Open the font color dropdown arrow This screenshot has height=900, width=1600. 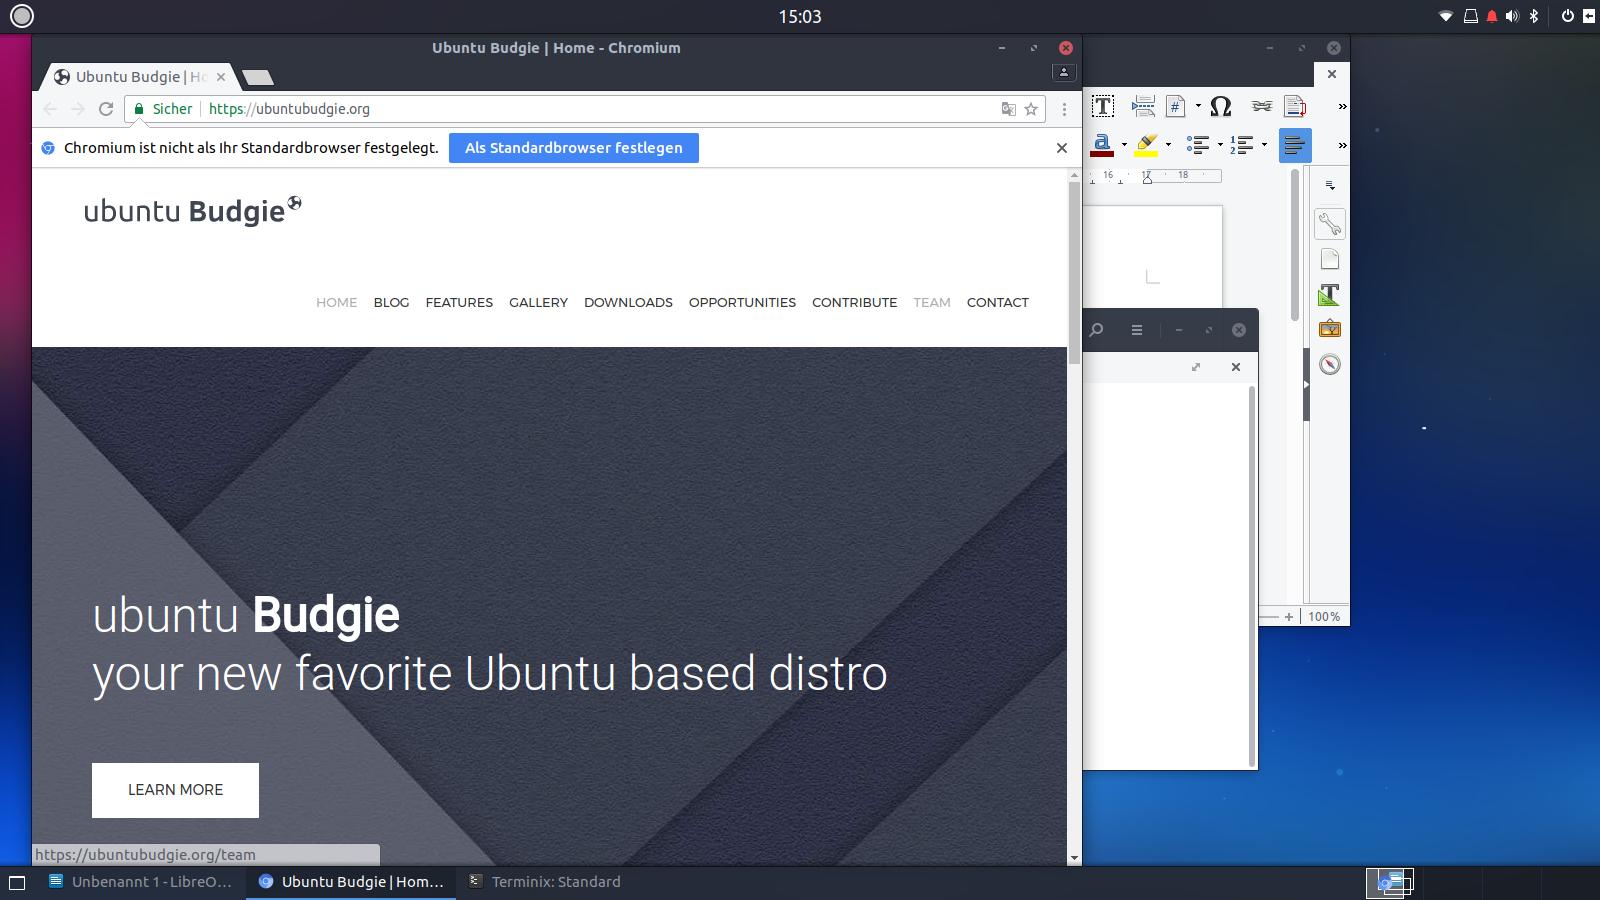tap(1124, 145)
